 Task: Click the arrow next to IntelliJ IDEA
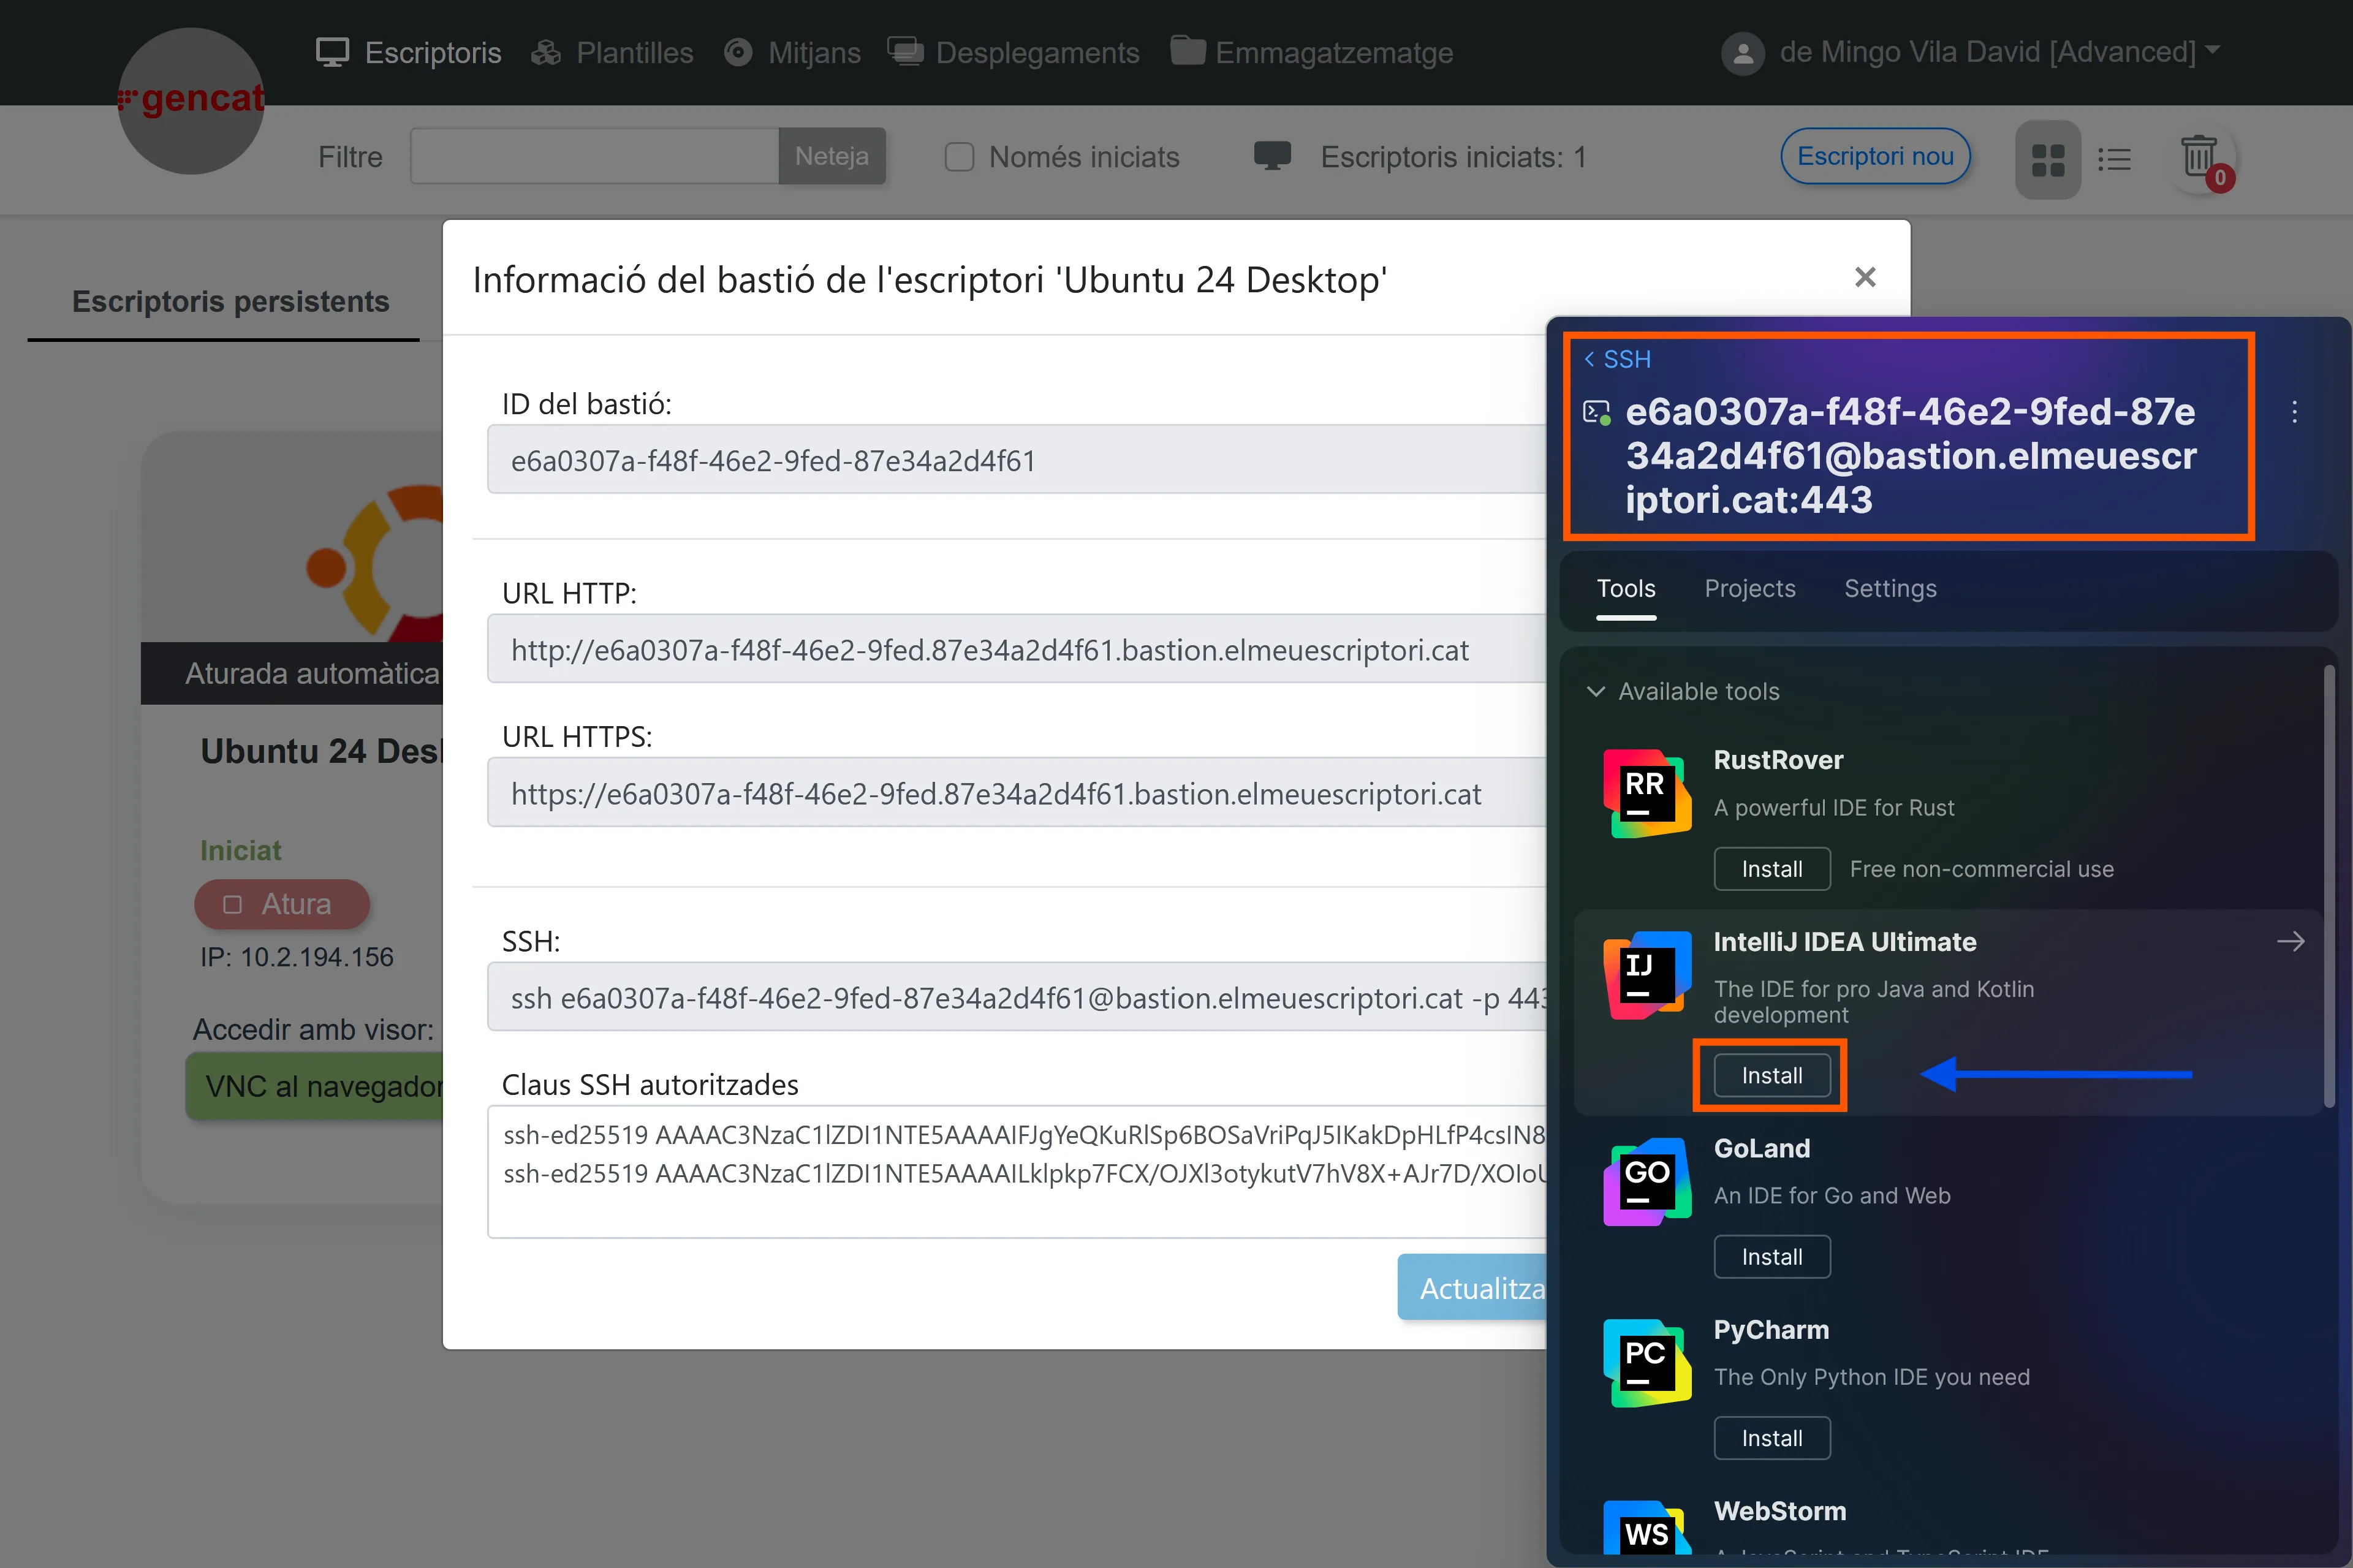tap(2290, 941)
